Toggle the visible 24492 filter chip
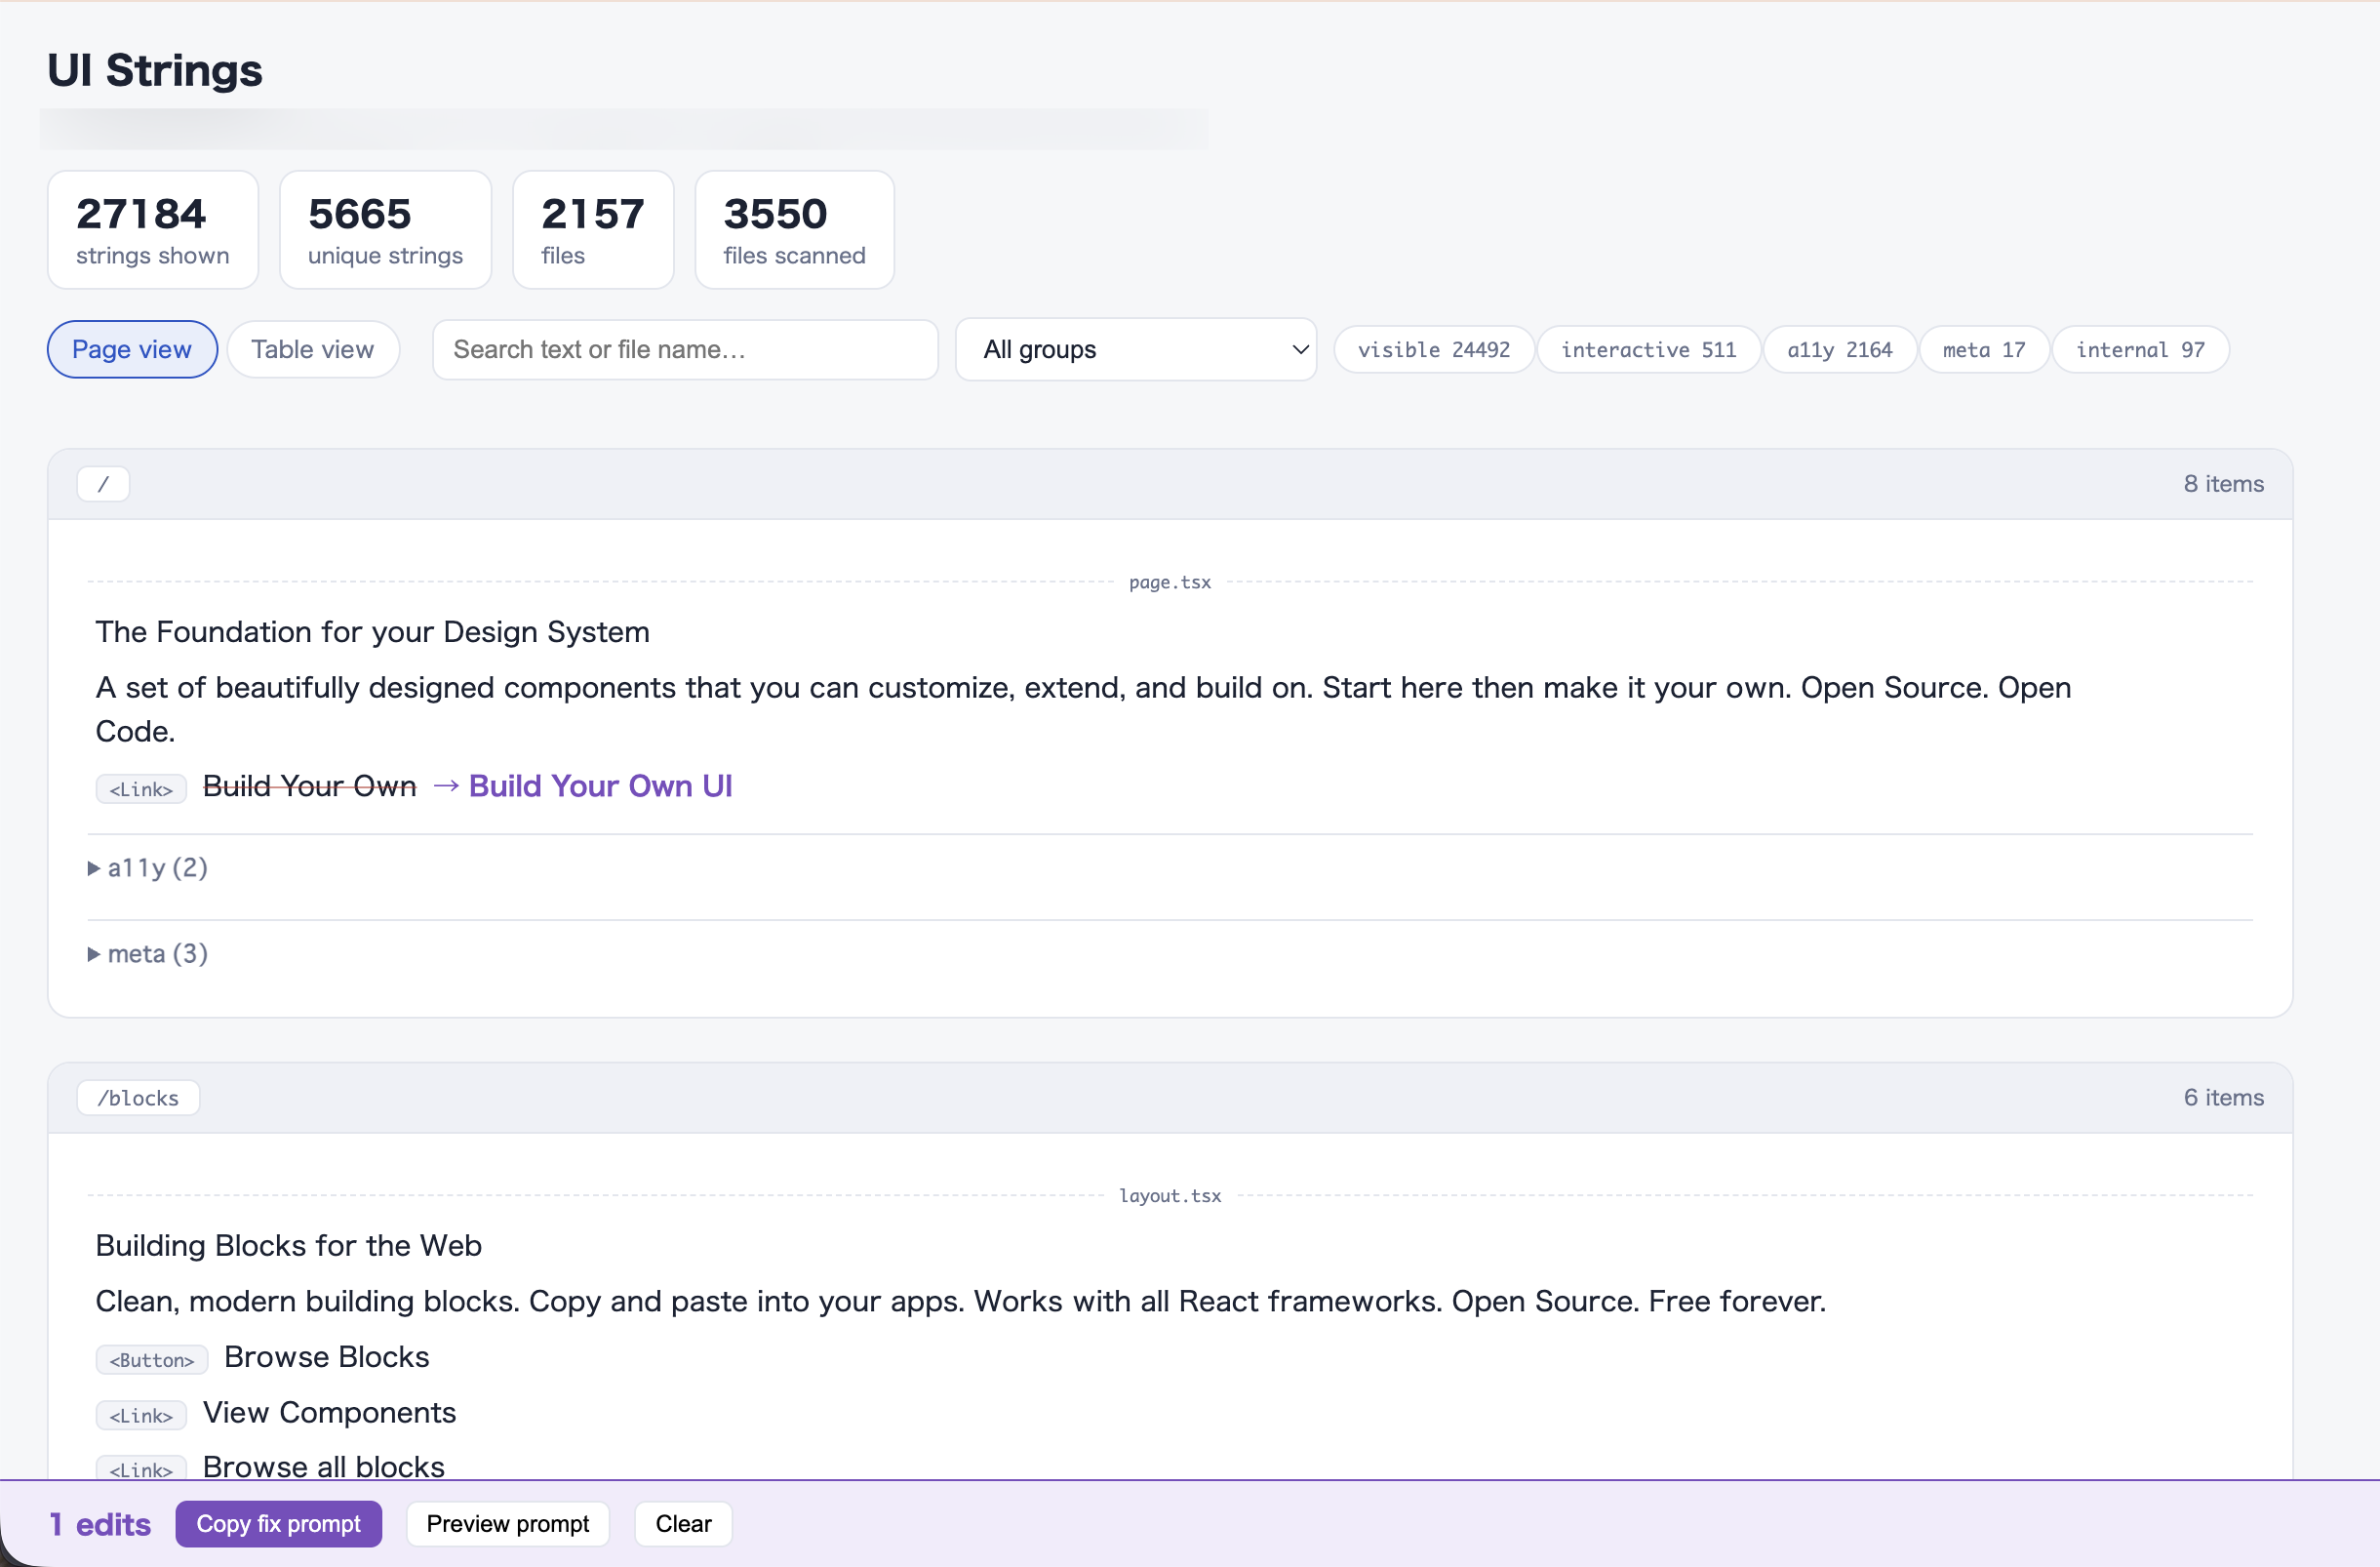This screenshot has height=1567, width=2380. (x=1434, y=349)
